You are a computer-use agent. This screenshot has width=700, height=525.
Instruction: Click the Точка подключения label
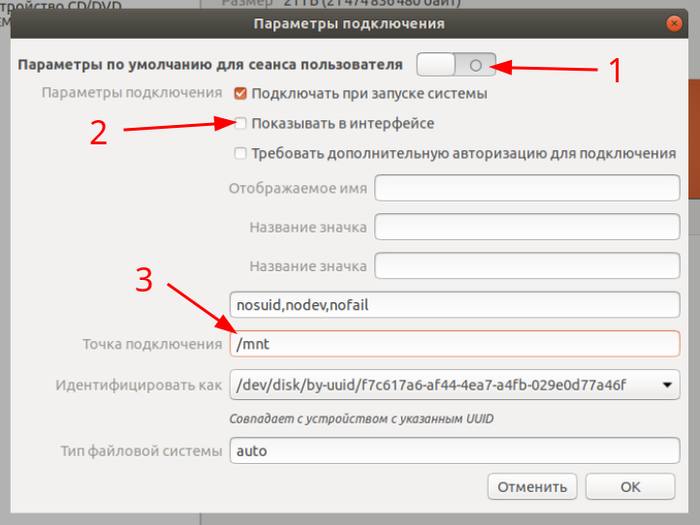click(x=152, y=344)
